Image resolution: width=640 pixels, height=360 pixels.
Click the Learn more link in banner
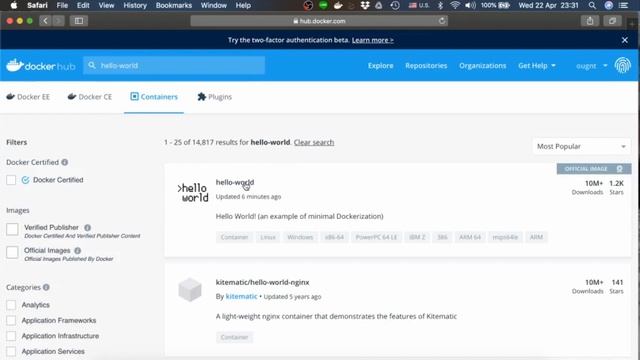(373, 40)
